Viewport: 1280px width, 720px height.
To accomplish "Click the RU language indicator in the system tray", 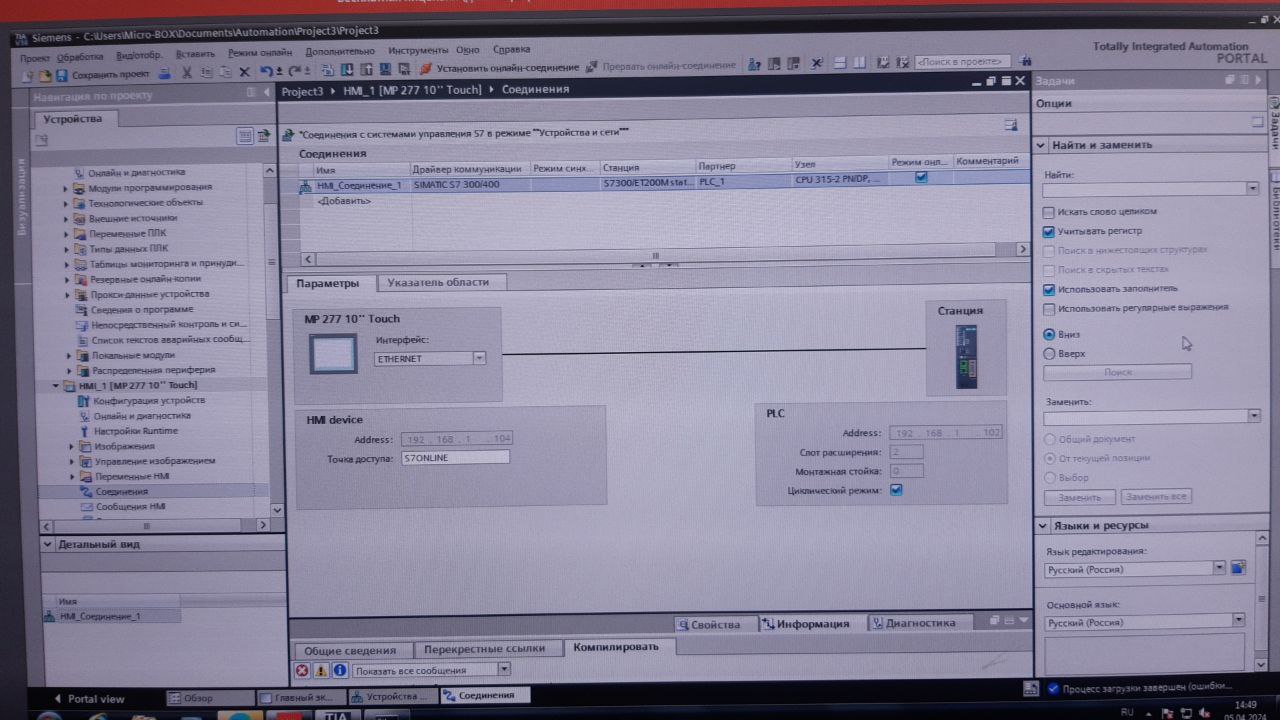I will 1127,712.
